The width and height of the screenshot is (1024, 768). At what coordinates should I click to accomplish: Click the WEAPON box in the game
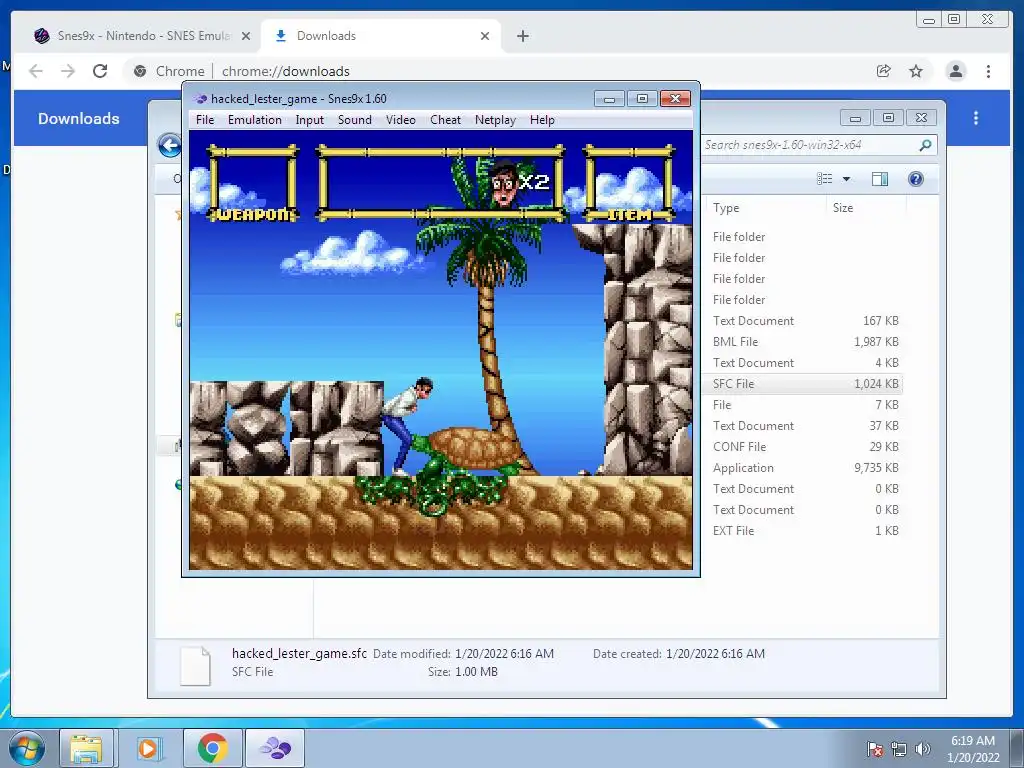pos(252,184)
